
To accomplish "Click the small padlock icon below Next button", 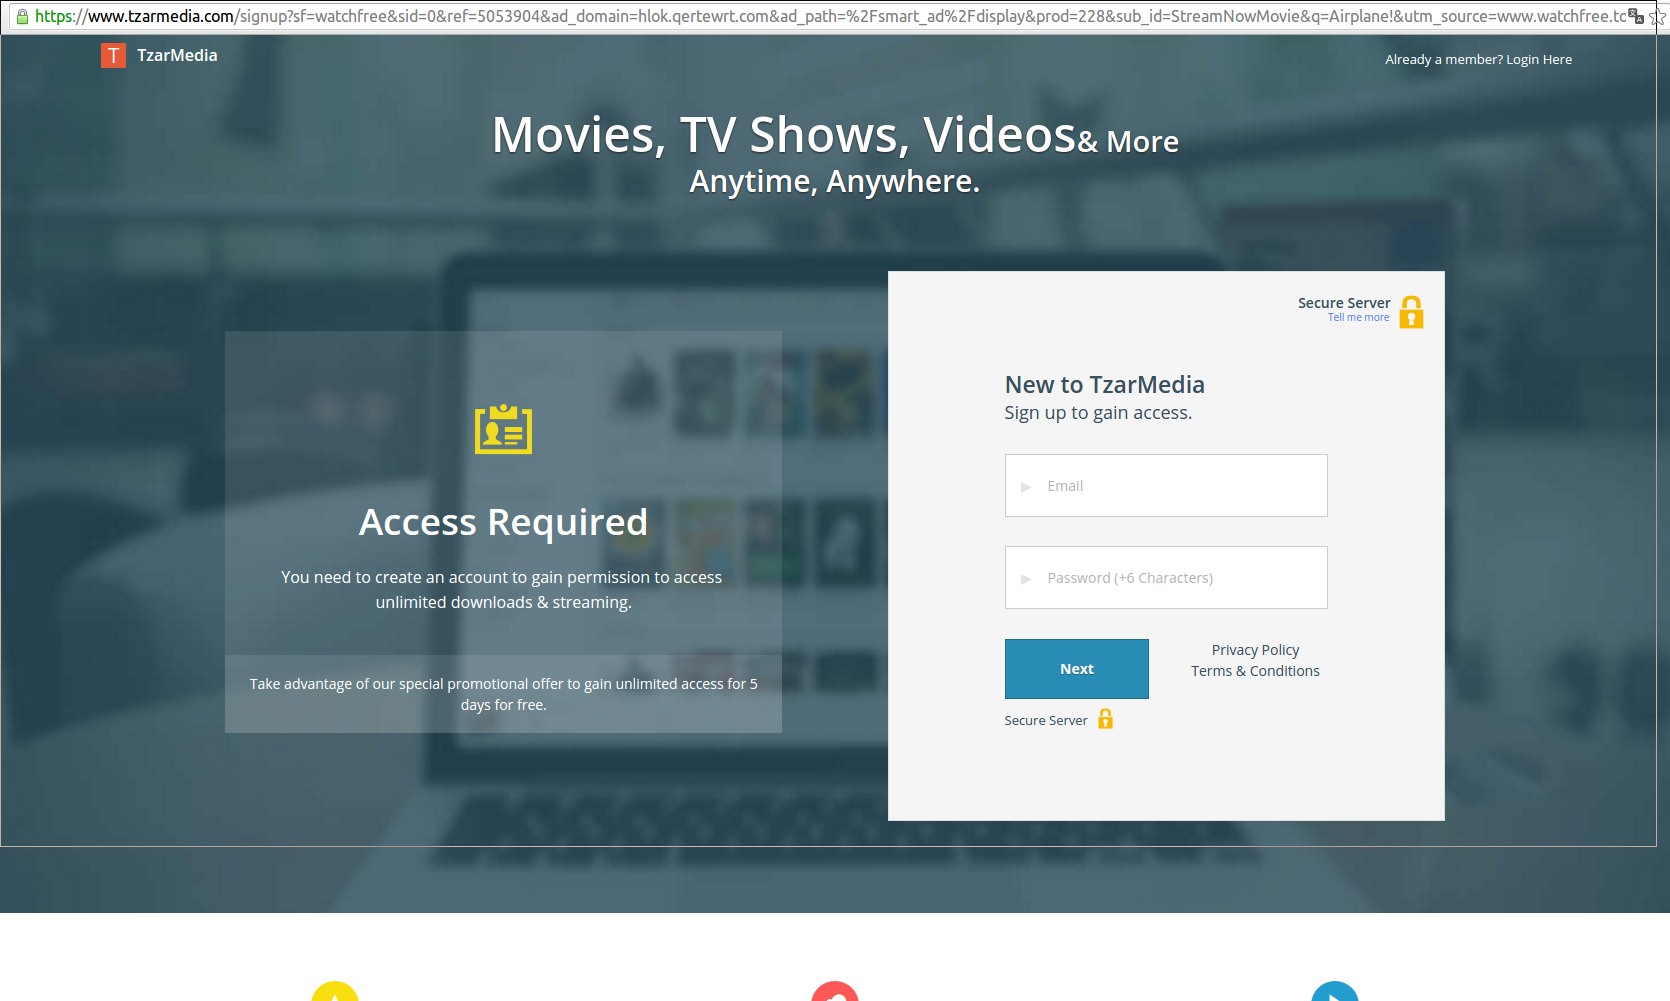I will (1105, 719).
